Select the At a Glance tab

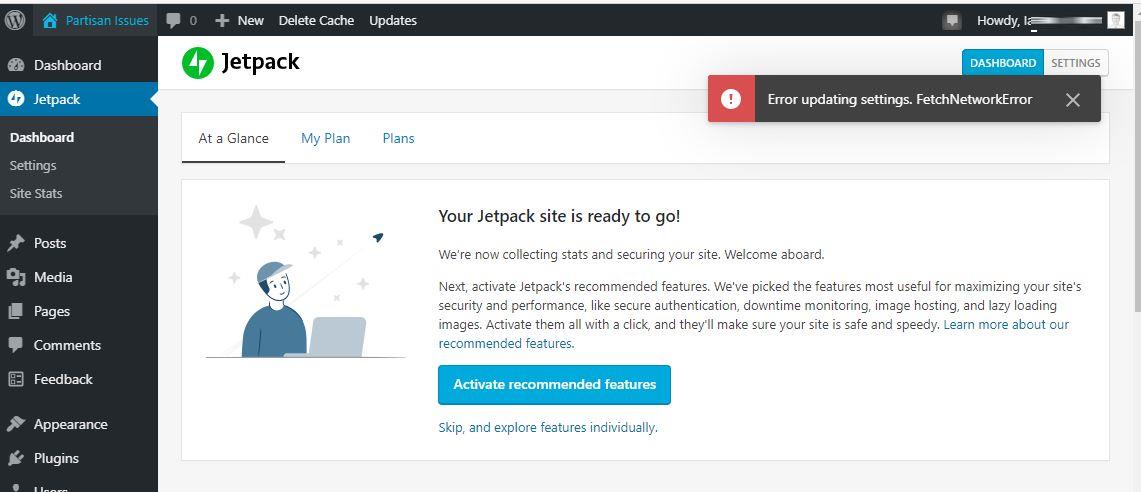click(233, 138)
